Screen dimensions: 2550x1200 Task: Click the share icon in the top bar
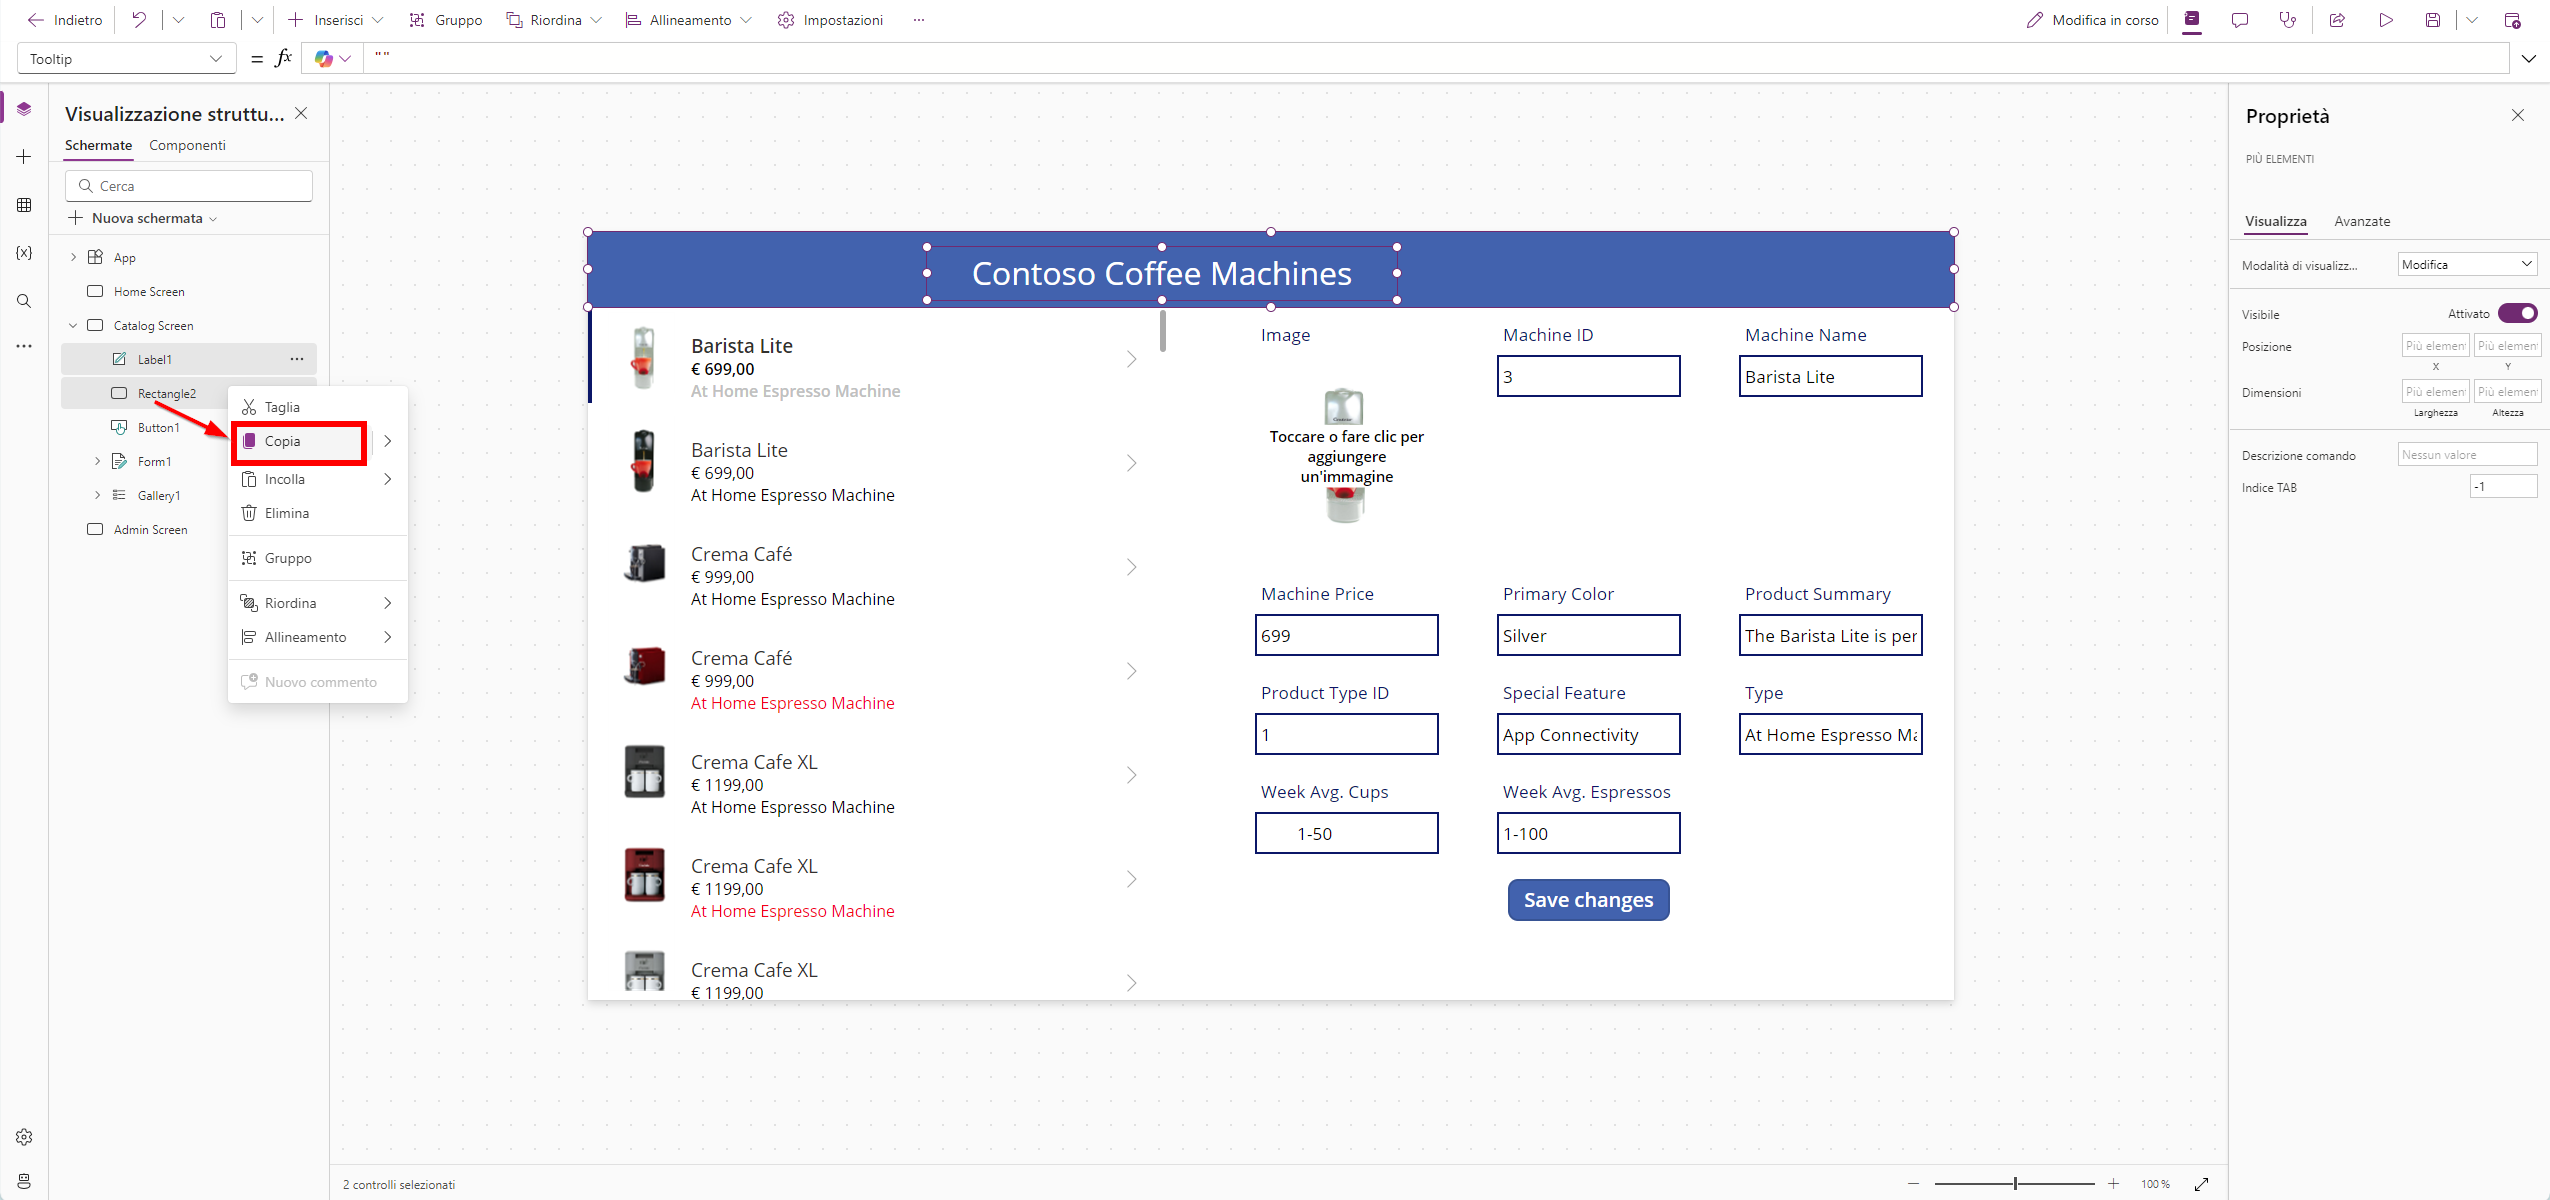click(2337, 20)
